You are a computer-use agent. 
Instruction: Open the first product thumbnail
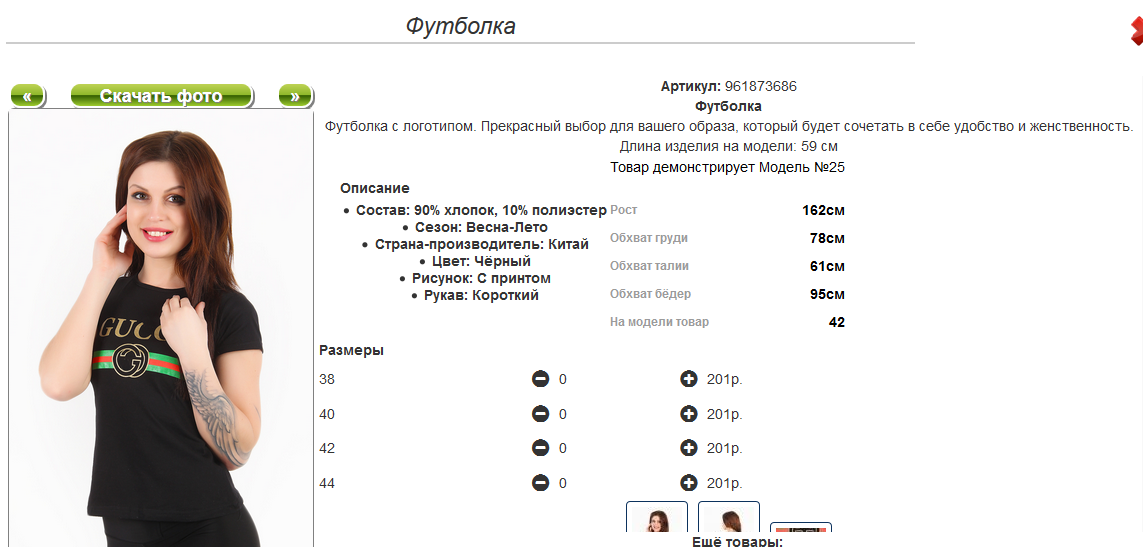(x=657, y=517)
